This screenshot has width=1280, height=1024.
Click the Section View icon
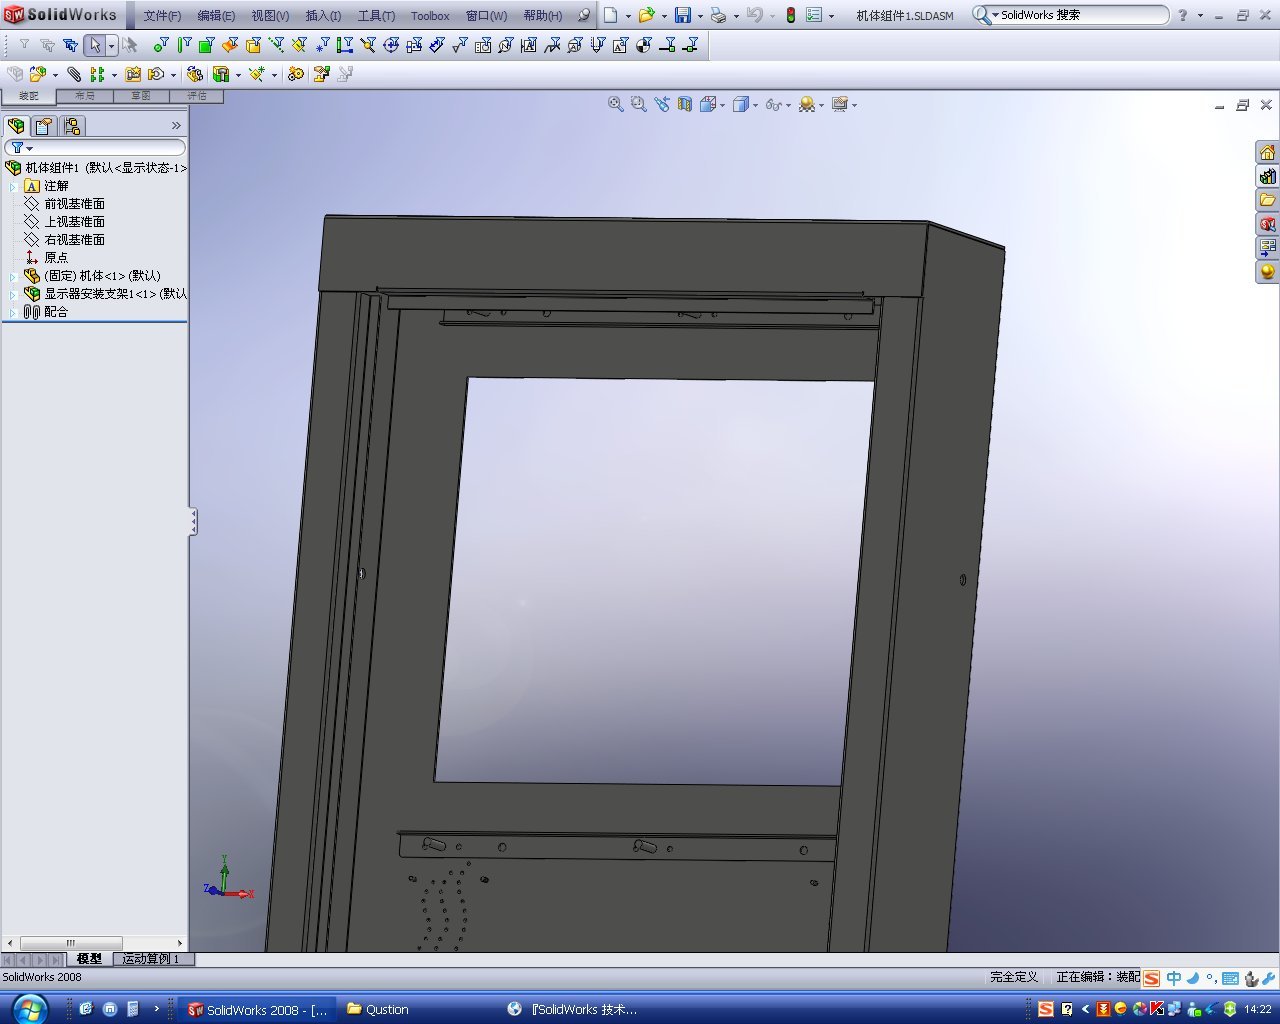tap(685, 104)
